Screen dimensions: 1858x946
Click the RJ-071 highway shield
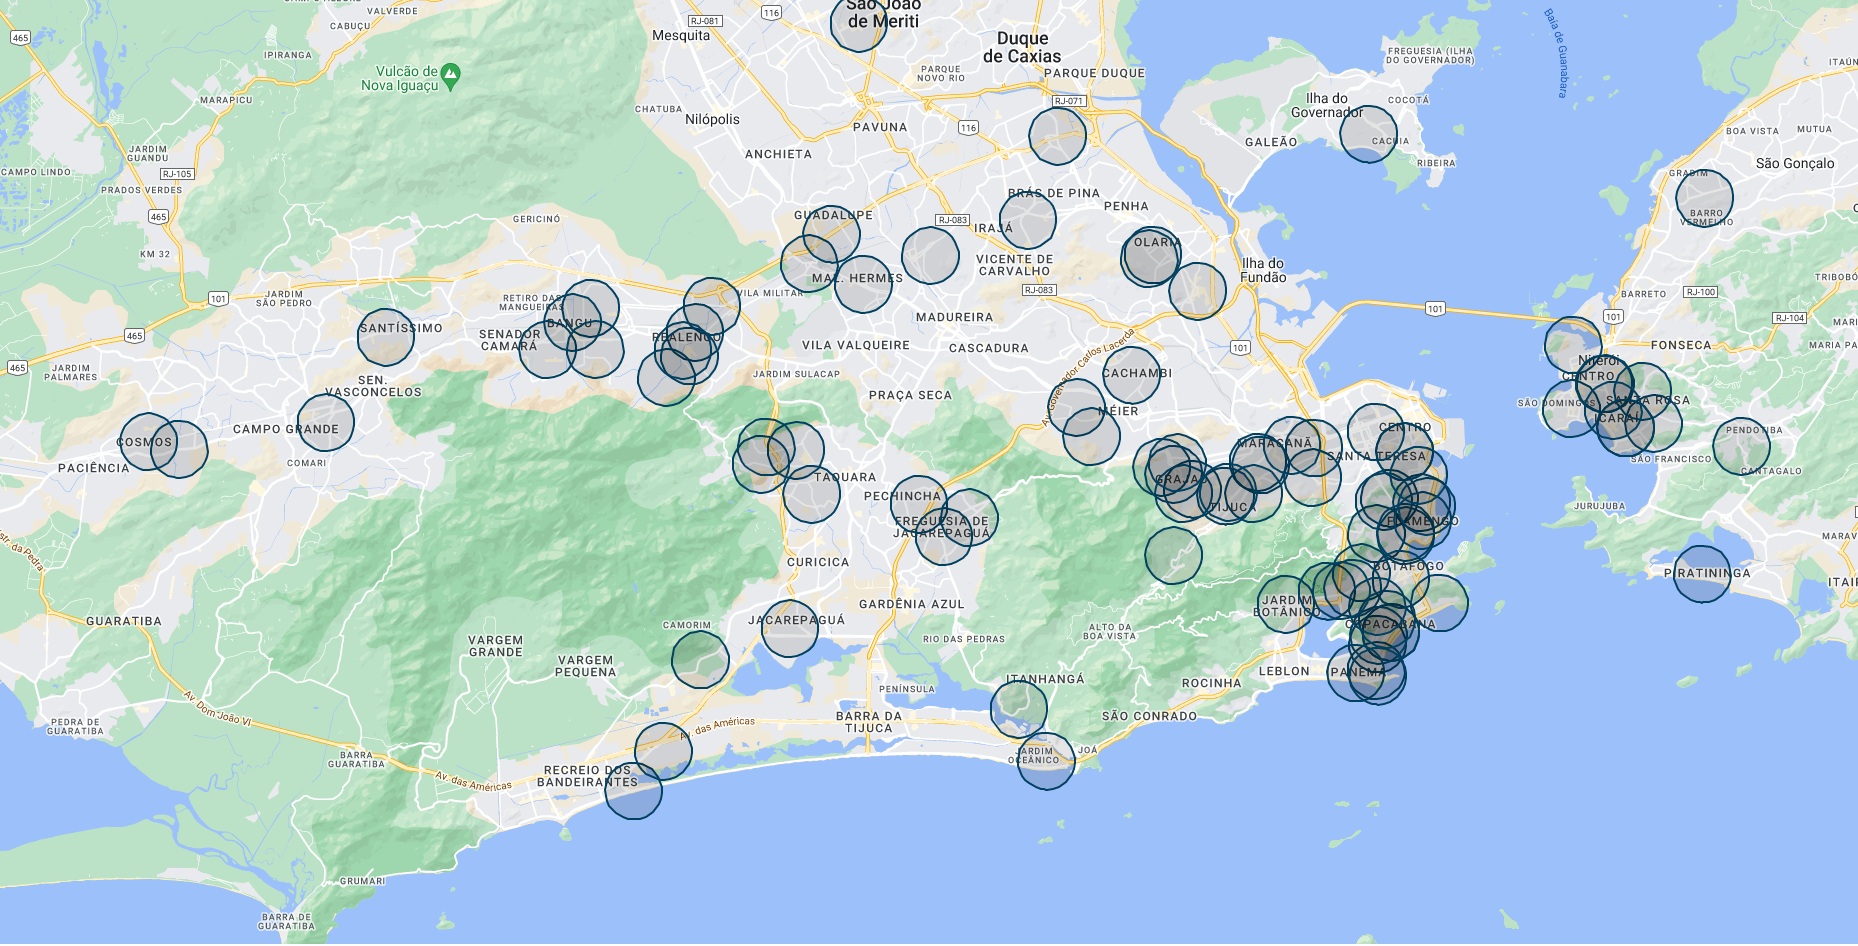point(1069,101)
